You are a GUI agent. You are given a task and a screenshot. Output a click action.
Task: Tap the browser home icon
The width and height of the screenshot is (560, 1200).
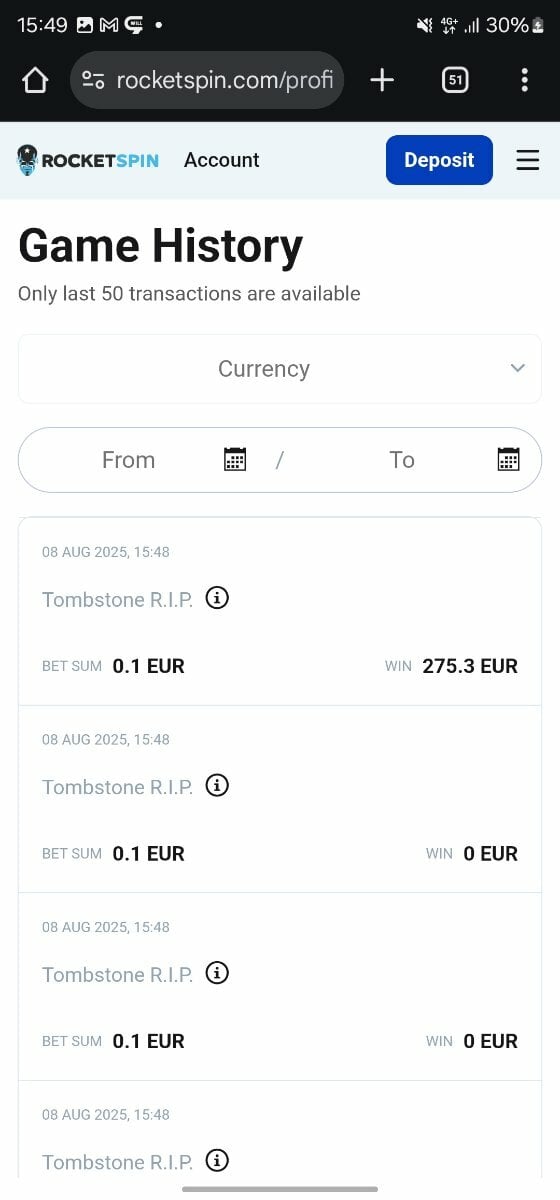click(35, 81)
